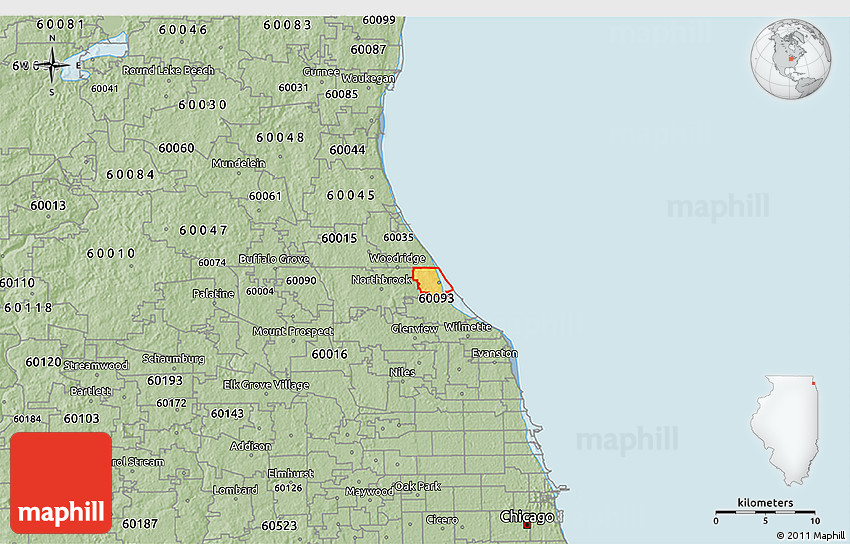Click the red maphill logo

(x=61, y=482)
